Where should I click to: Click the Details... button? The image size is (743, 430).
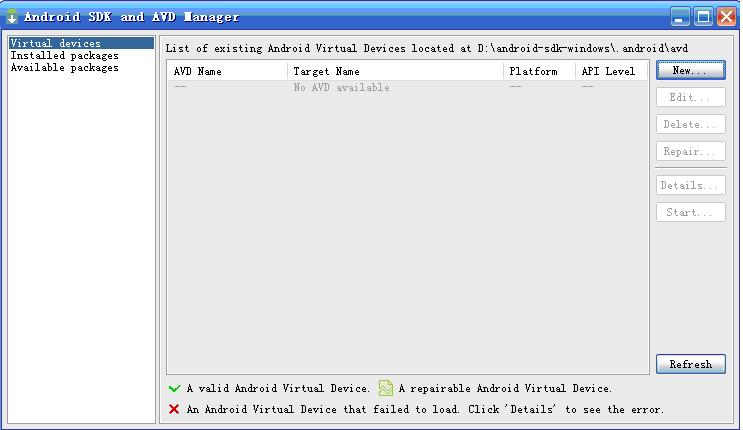coord(690,185)
